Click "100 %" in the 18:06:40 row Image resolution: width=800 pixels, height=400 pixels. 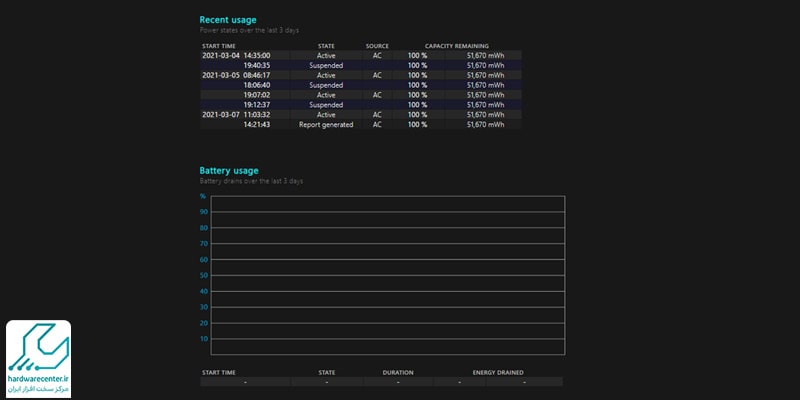(417, 85)
